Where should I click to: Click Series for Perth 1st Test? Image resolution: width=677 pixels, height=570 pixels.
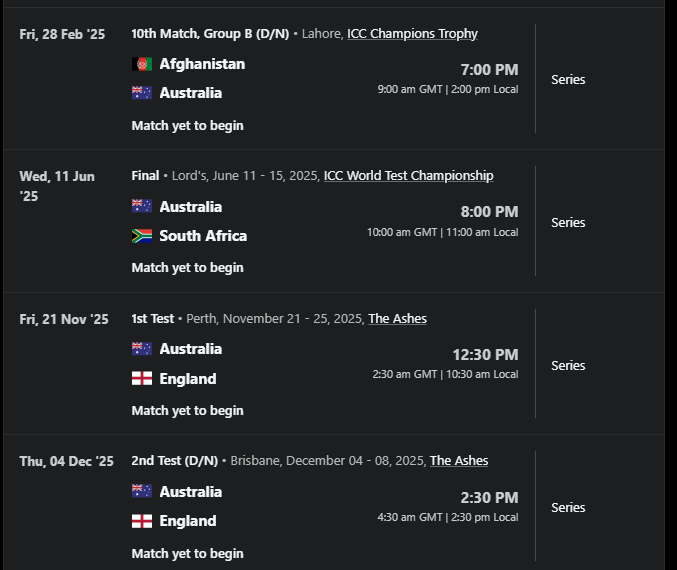tap(568, 365)
